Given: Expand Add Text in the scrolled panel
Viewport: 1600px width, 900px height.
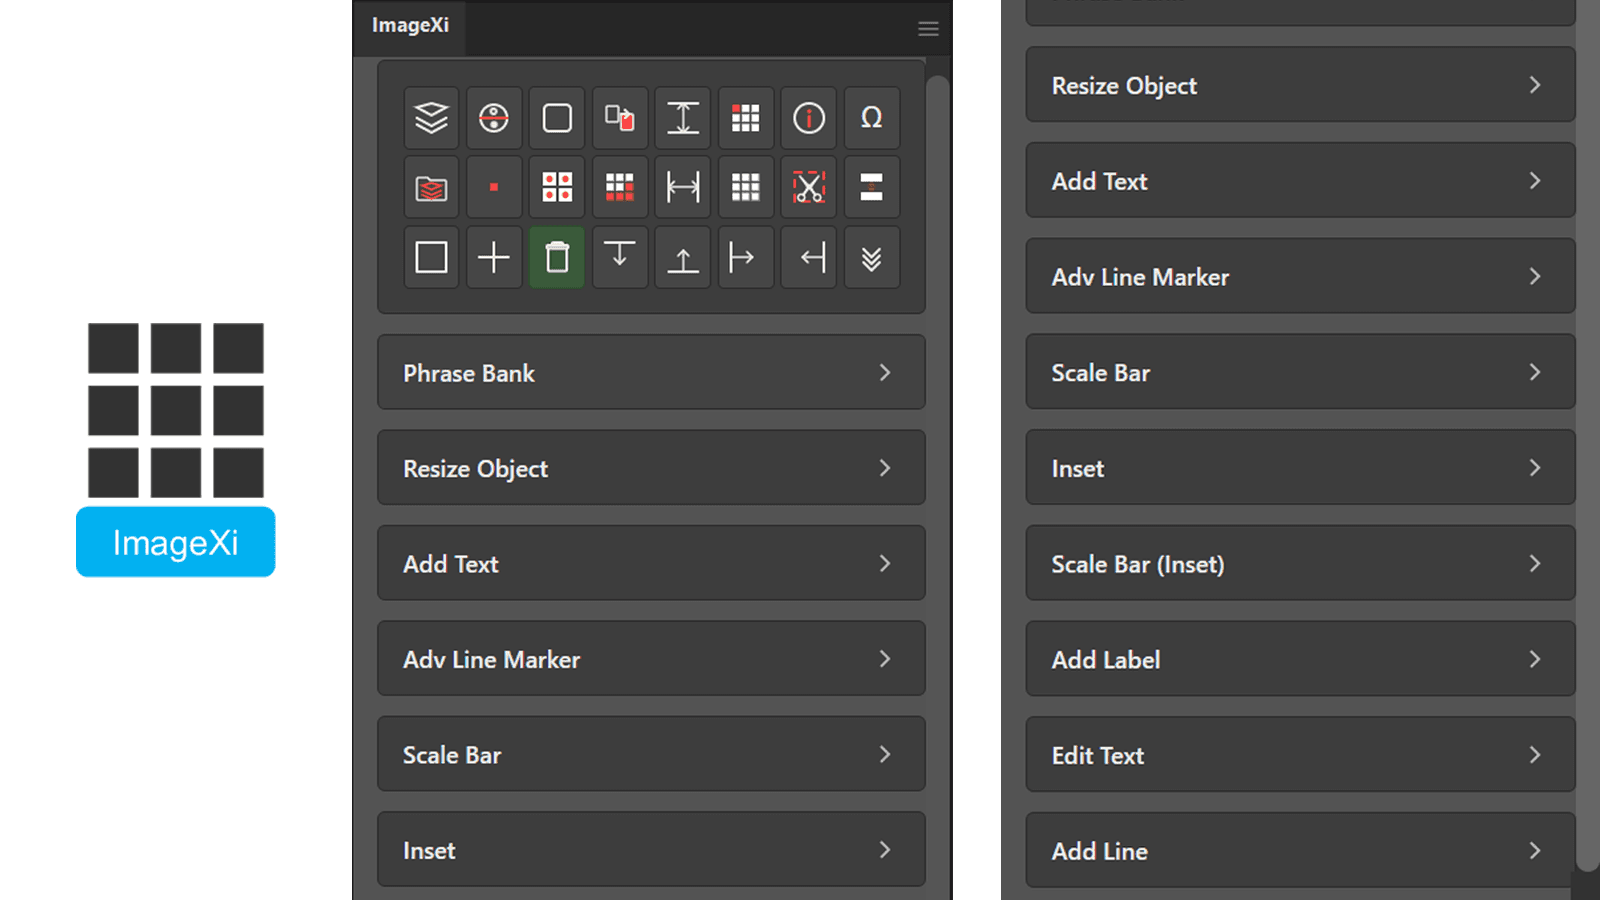Looking at the screenshot, I should click(1300, 181).
